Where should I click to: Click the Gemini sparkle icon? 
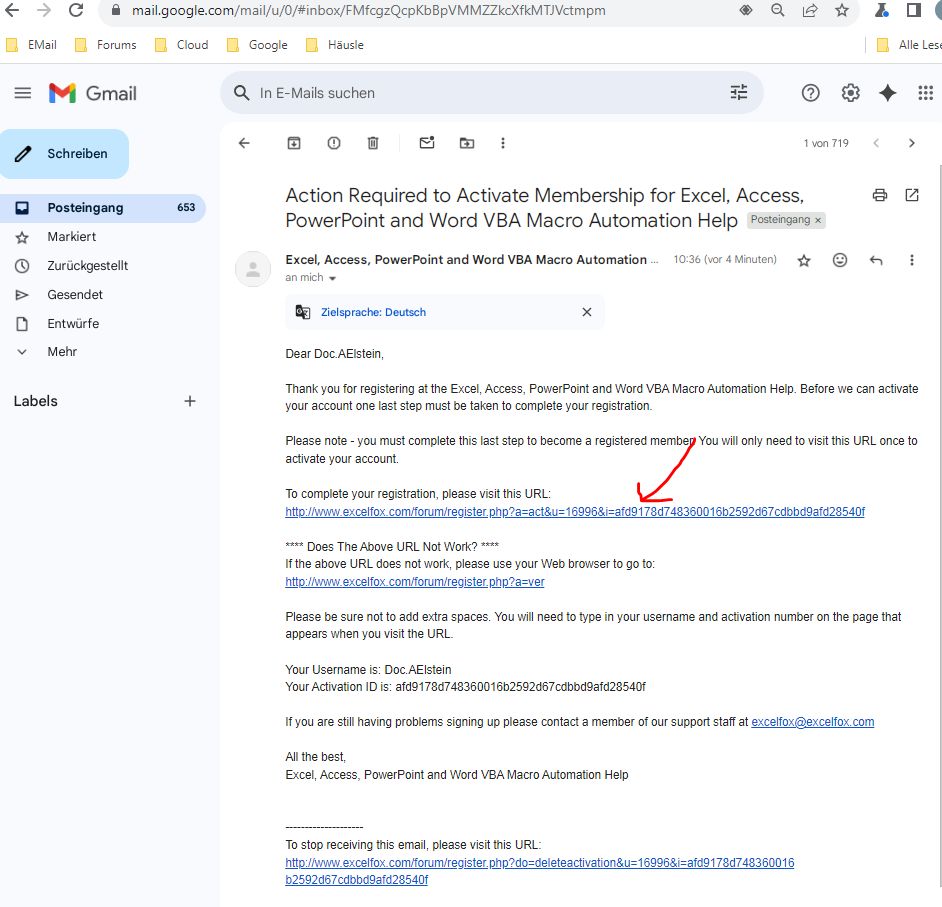click(x=887, y=93)
